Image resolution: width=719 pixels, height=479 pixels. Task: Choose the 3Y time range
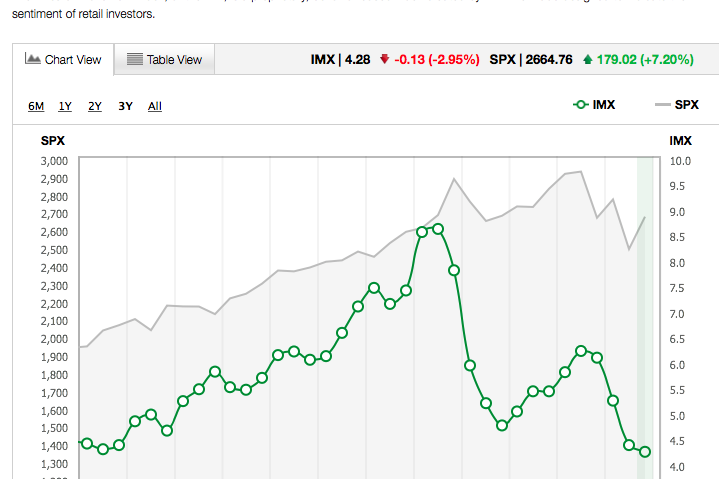[125, 106]
